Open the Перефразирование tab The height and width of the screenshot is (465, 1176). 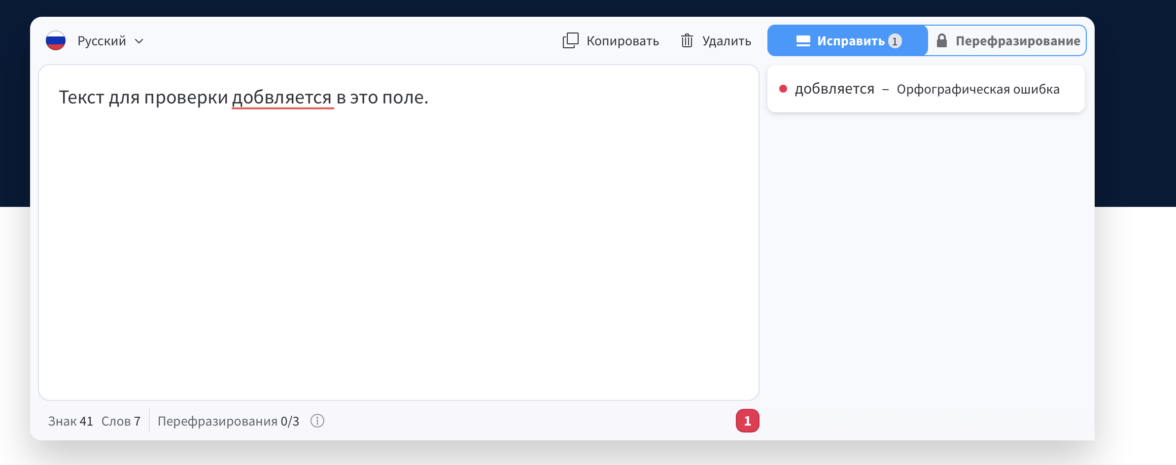[x=1007, y=40]
